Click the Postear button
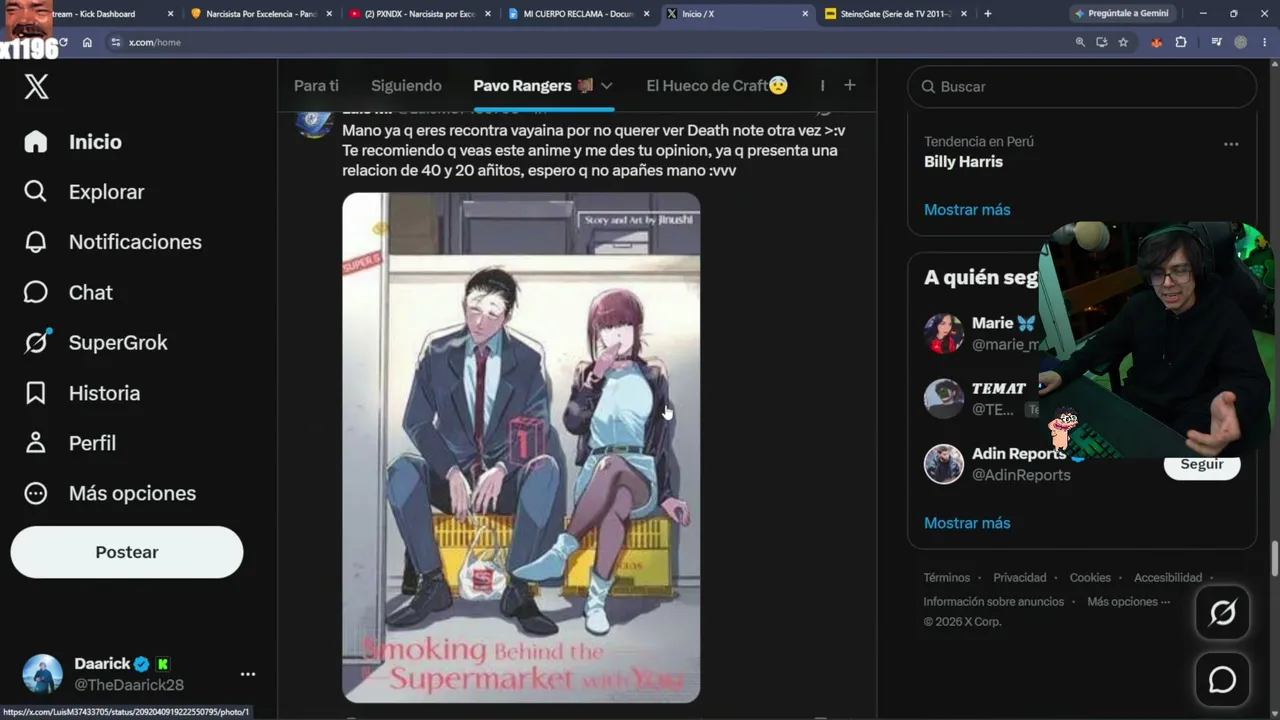This screenshot has height=720, width=1280. [x=127, y=552]
